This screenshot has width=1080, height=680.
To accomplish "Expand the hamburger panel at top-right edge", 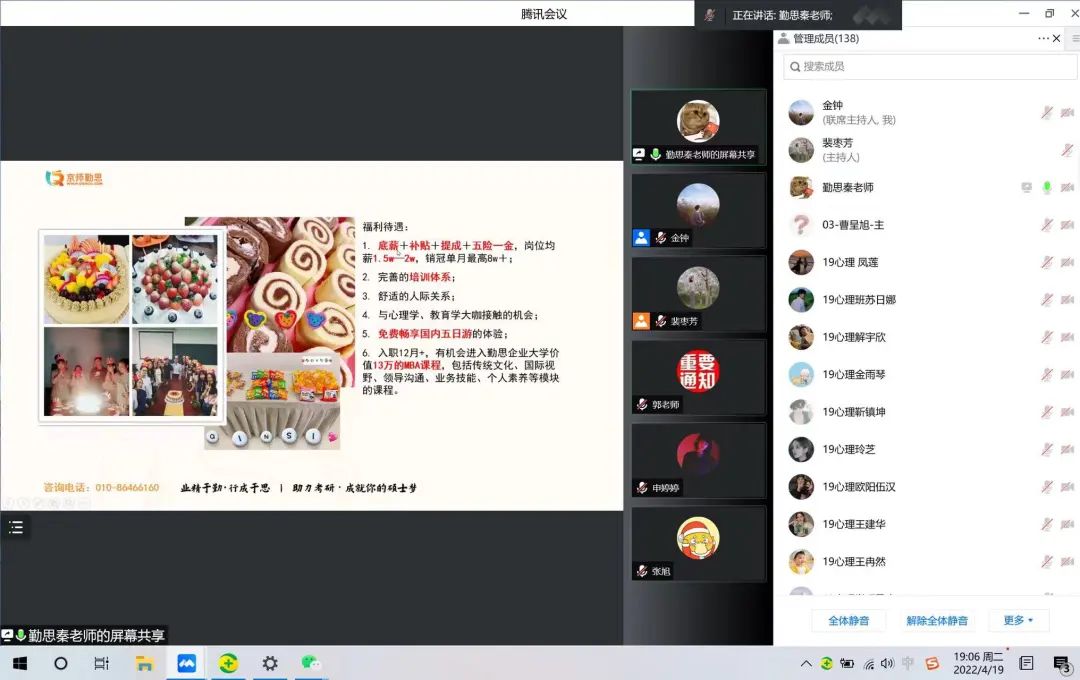I will (x=1075, y=38).
